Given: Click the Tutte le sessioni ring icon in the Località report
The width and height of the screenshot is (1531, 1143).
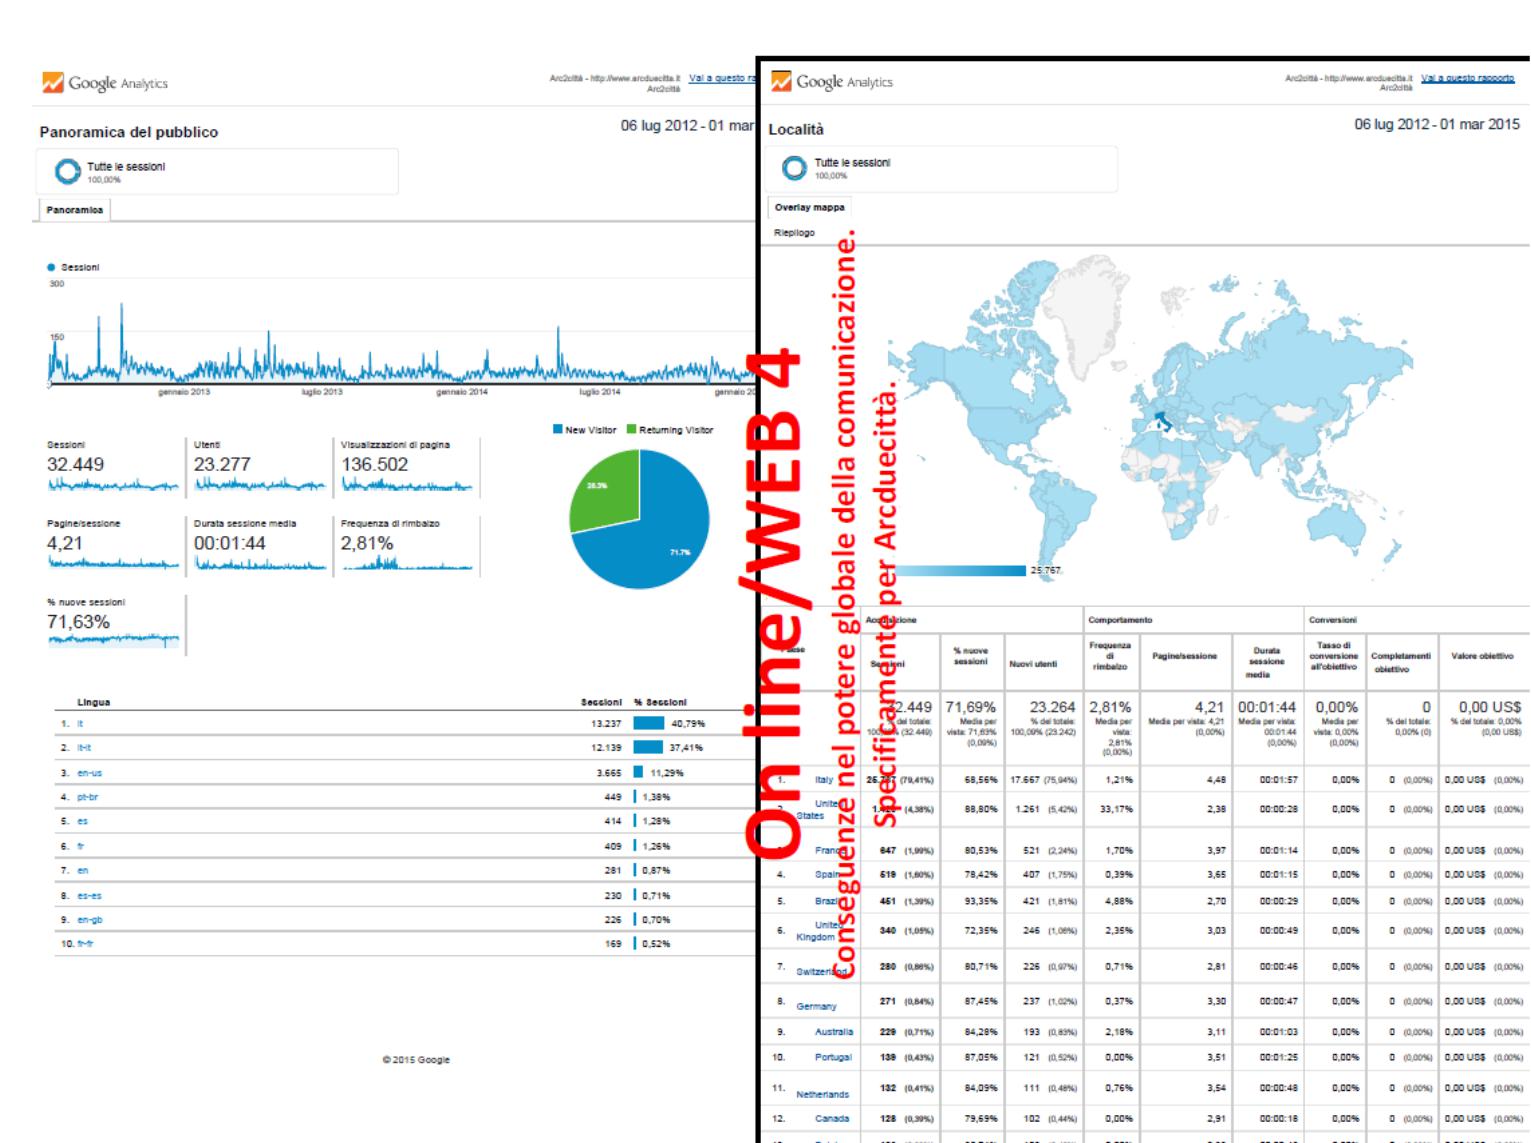Looking at the screenshot, I should 794,167.
